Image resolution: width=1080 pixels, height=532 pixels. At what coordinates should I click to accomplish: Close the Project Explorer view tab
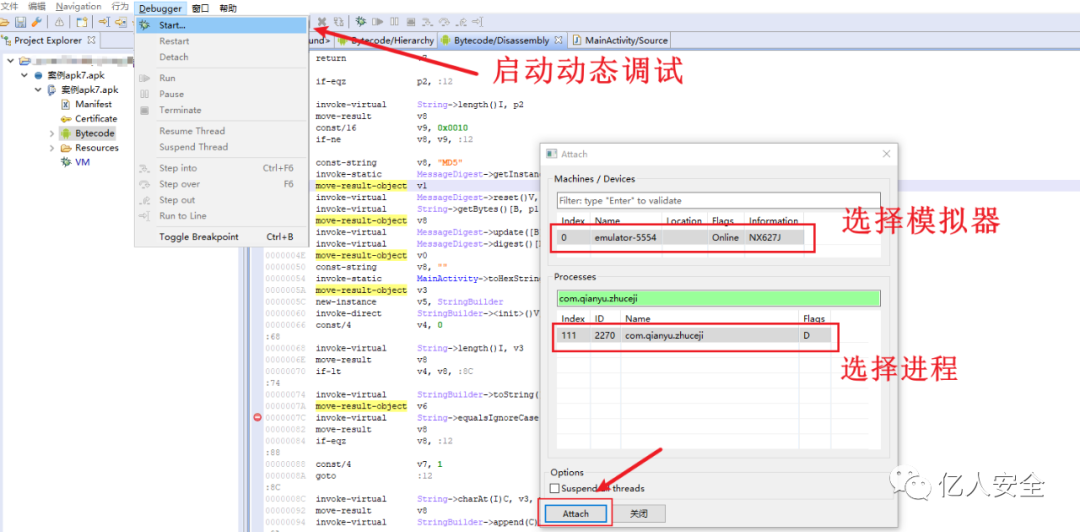click(91, 40)
